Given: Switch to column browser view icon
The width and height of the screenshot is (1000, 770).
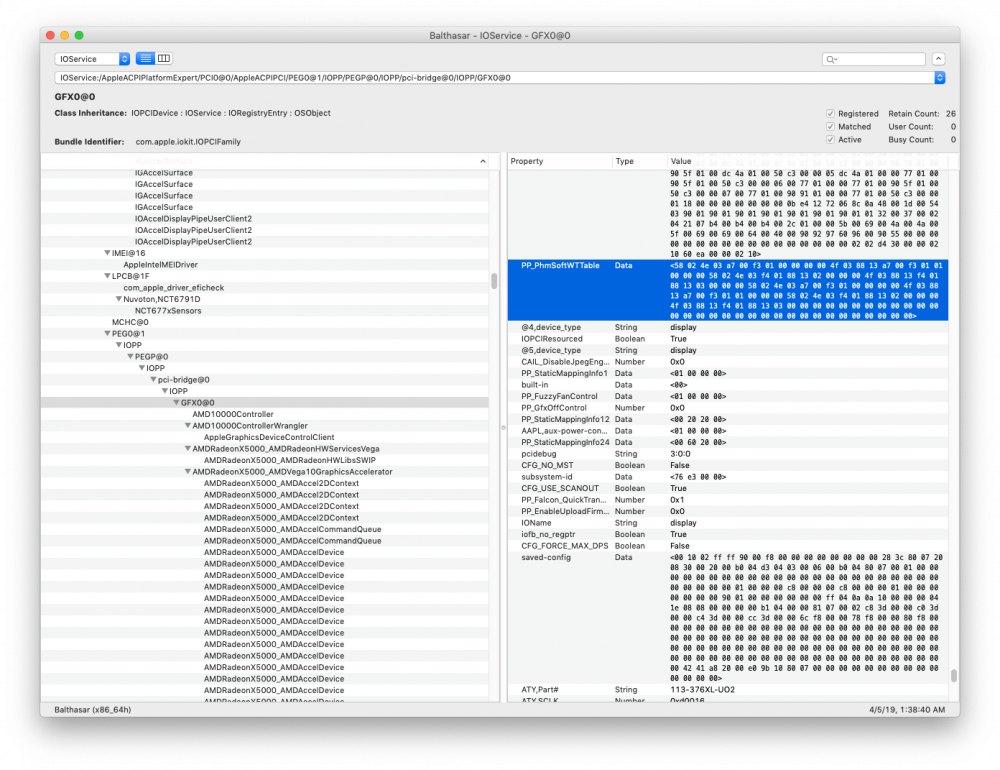Looking at the screenshot, I should (164, 59).
